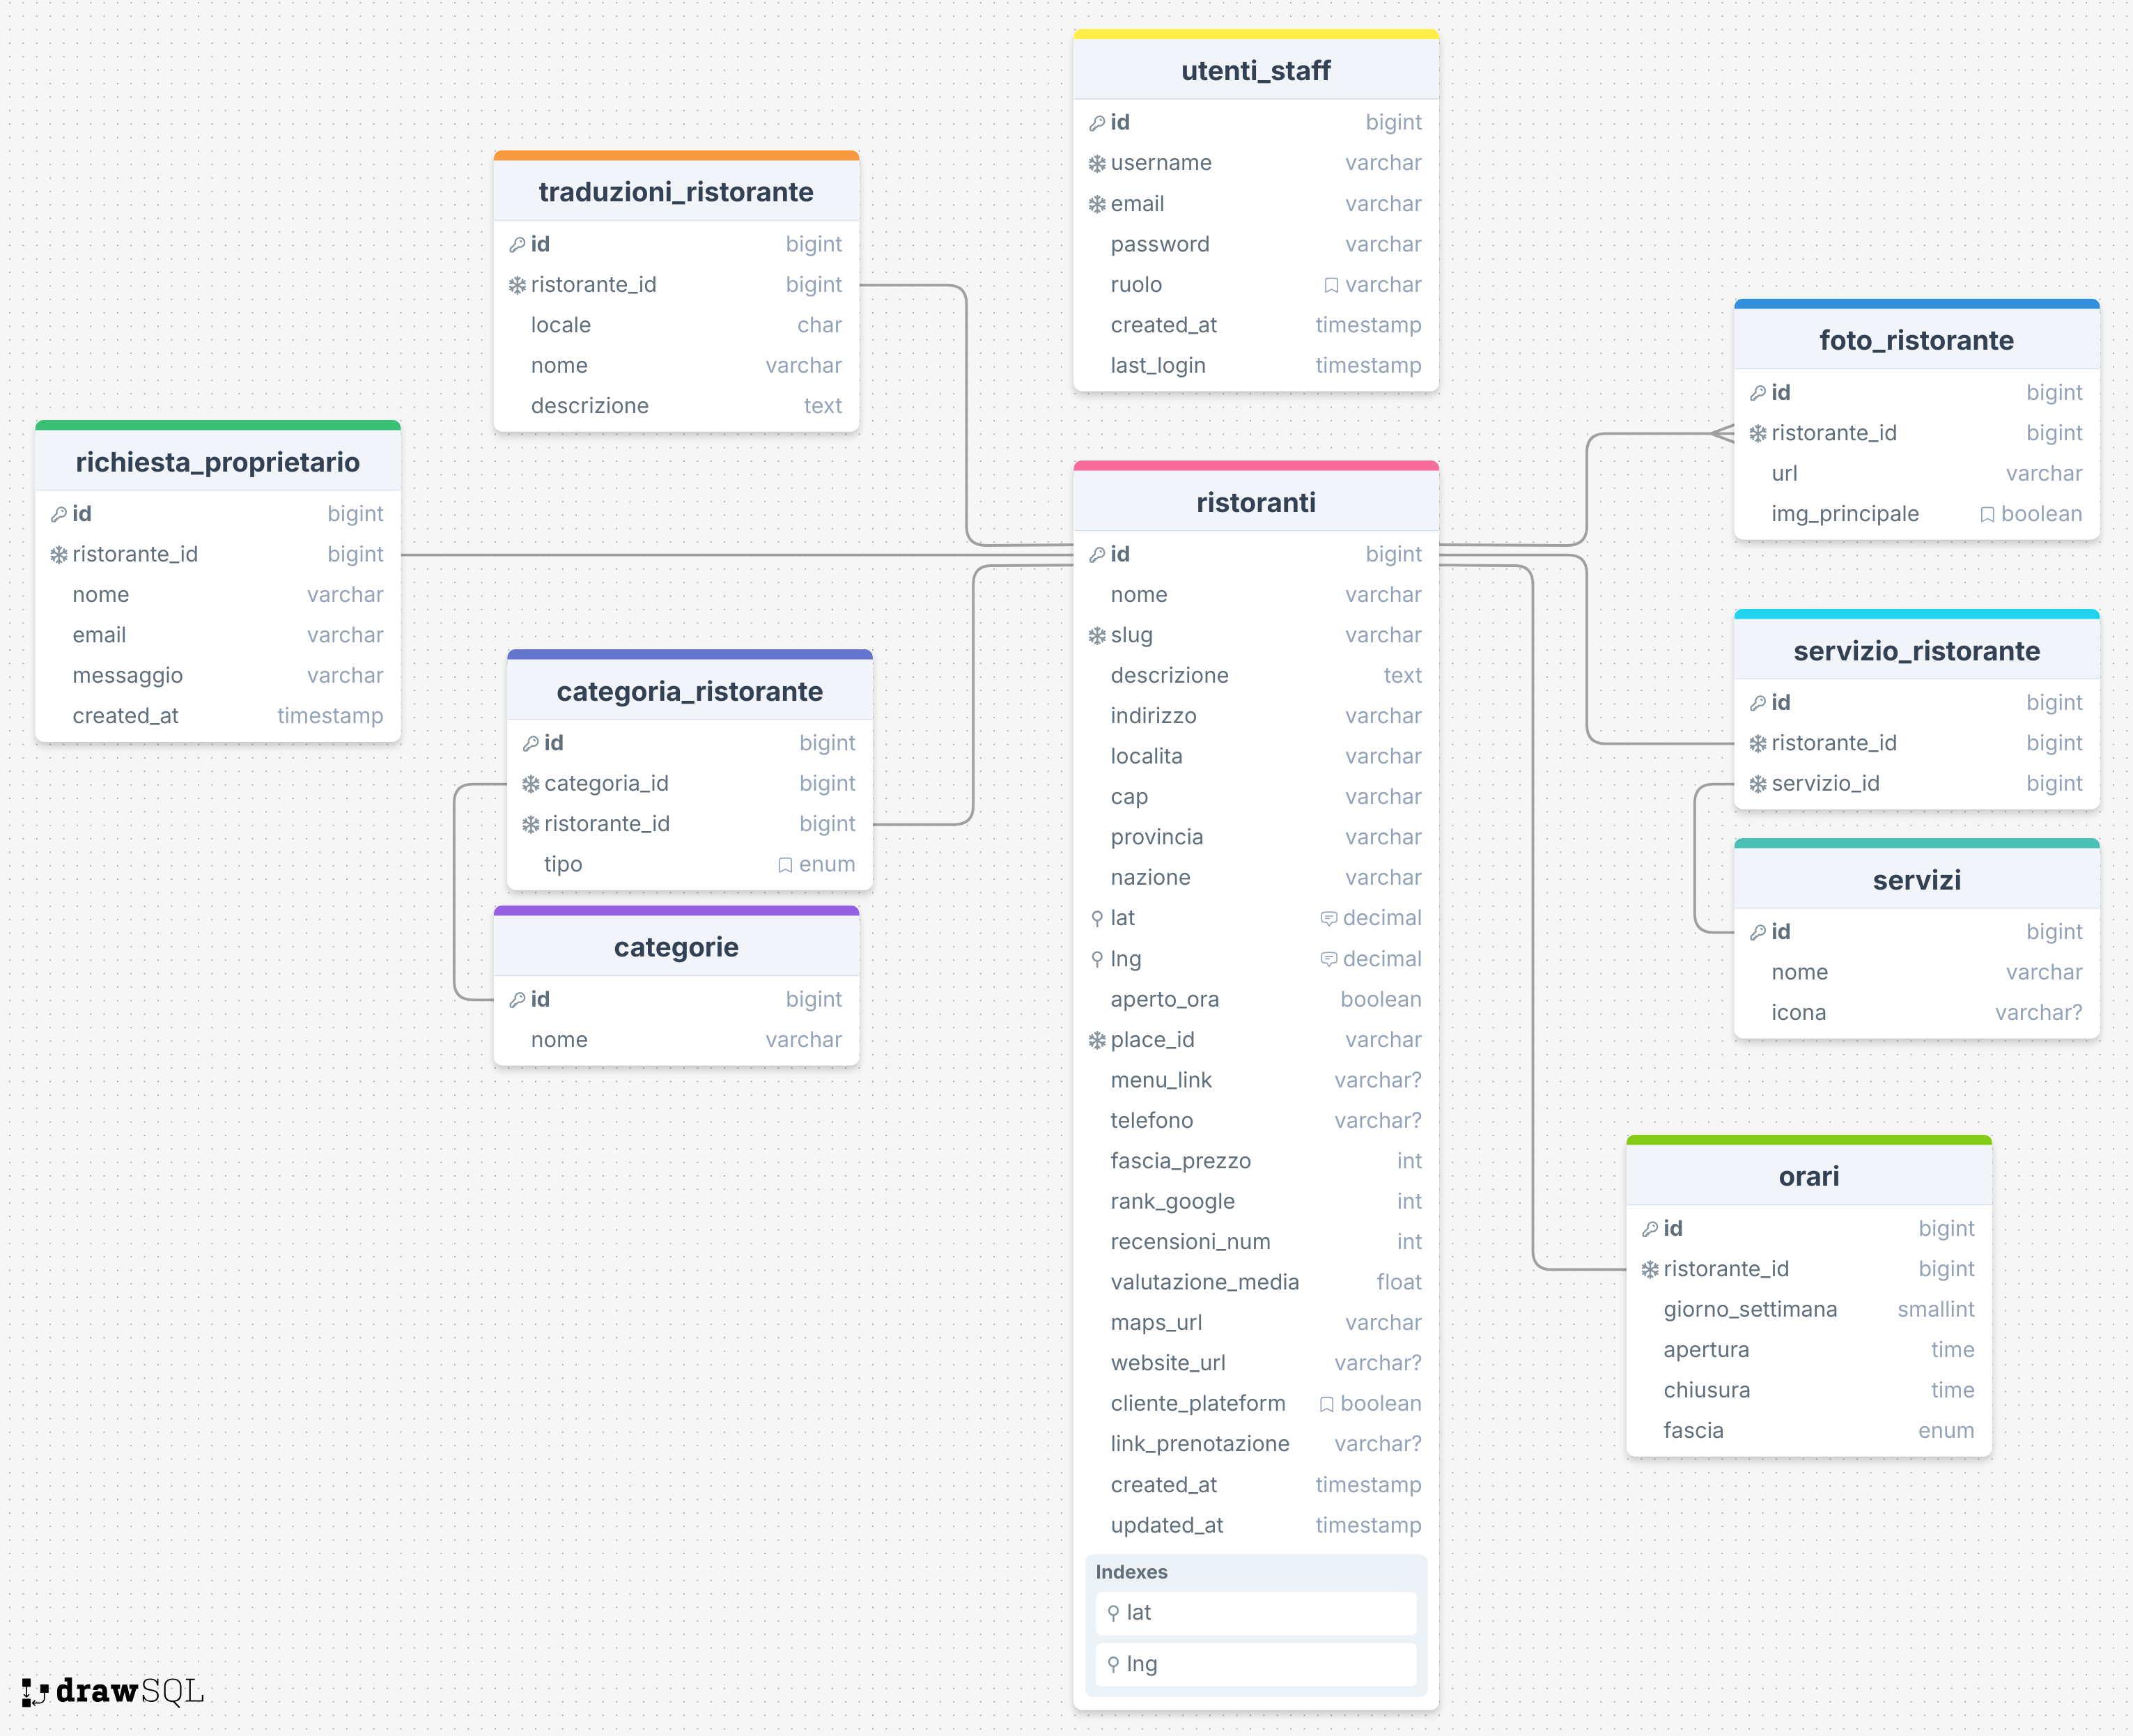This screenshot has width=2133, height=1736.
Task: Click cliente_plateform boolean row
Action: (1255, 1403)
